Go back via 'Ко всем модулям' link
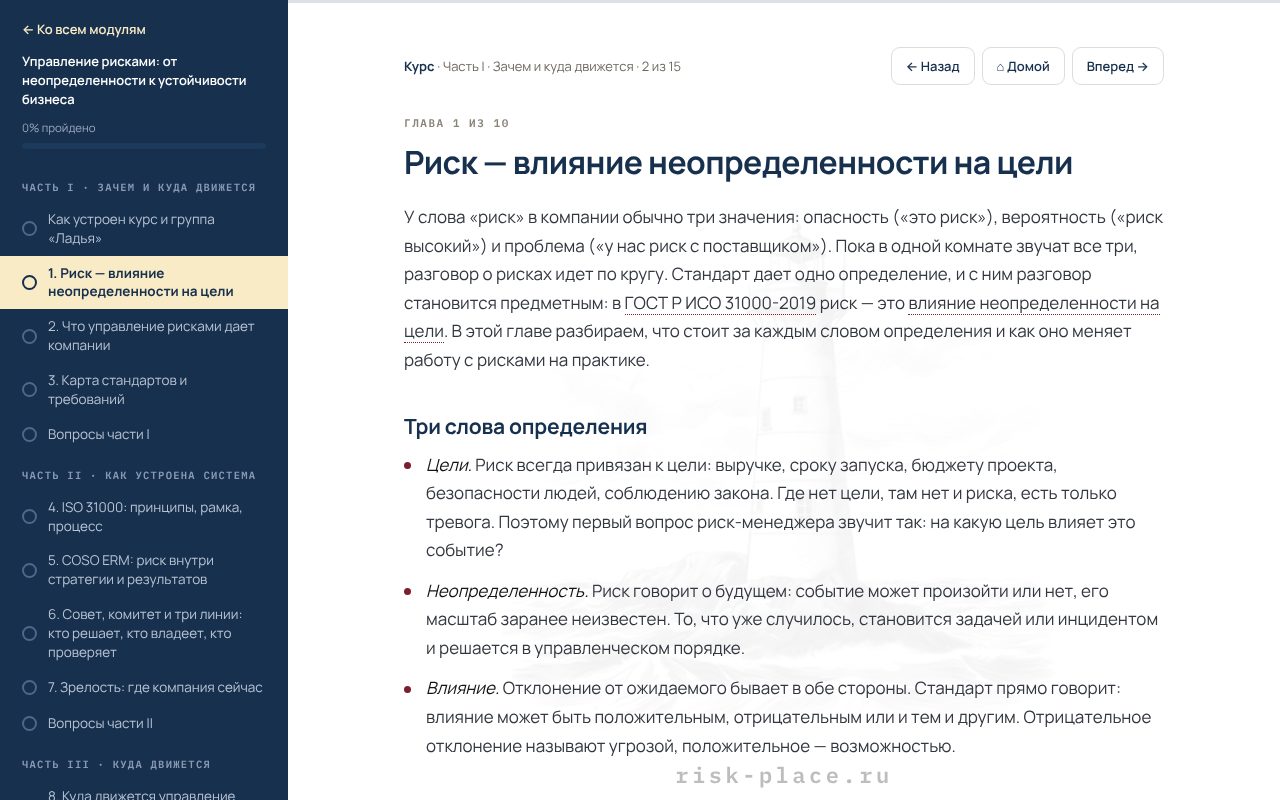 [x=84, y=30]
